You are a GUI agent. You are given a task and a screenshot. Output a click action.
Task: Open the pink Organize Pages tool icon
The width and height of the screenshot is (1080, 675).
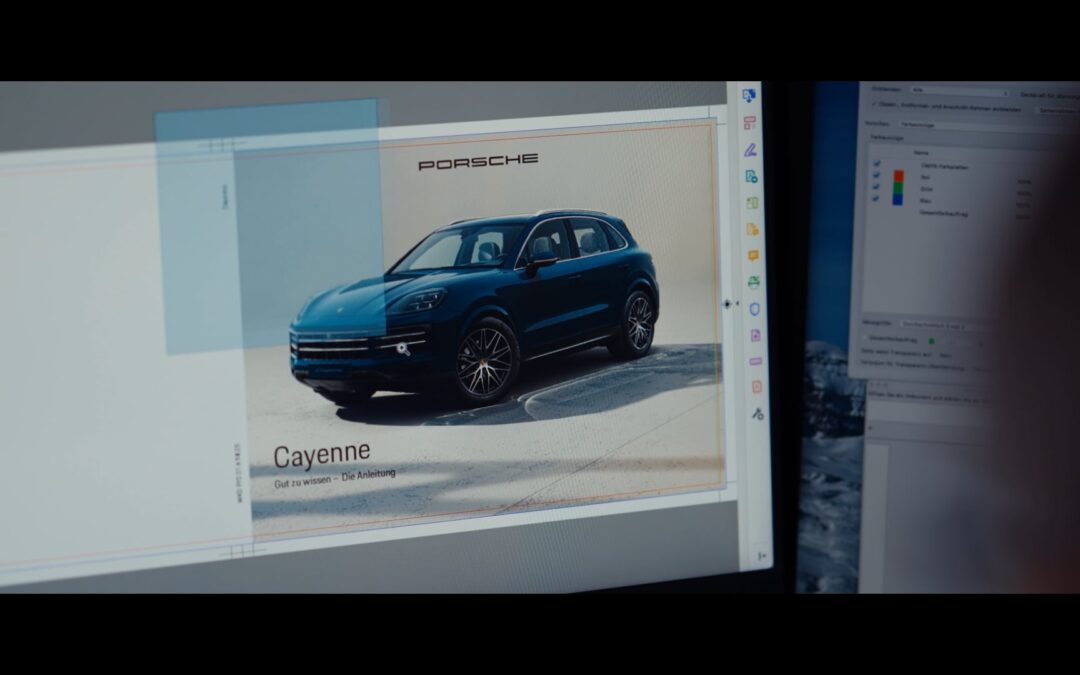[749, 123]
